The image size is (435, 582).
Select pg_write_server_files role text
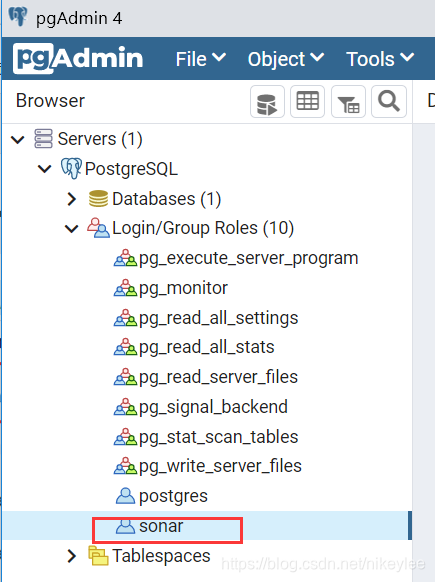220,466
